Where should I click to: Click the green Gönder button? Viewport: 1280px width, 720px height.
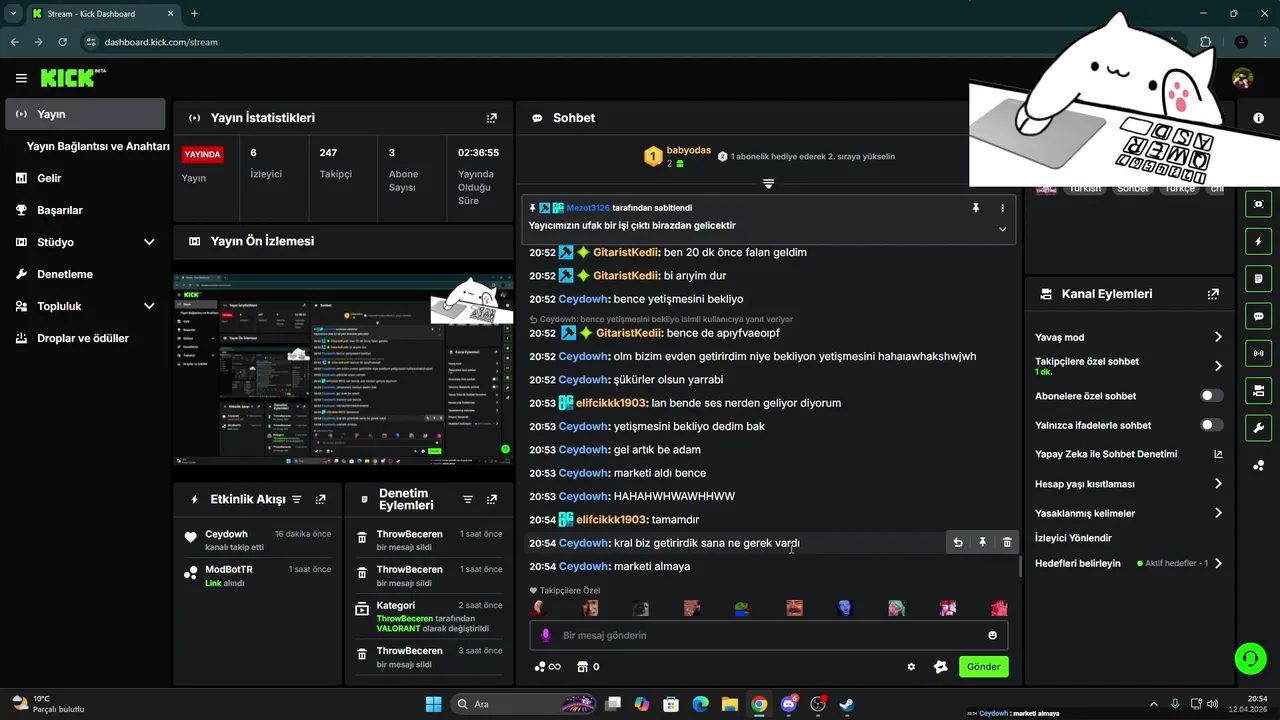(984, 667)
